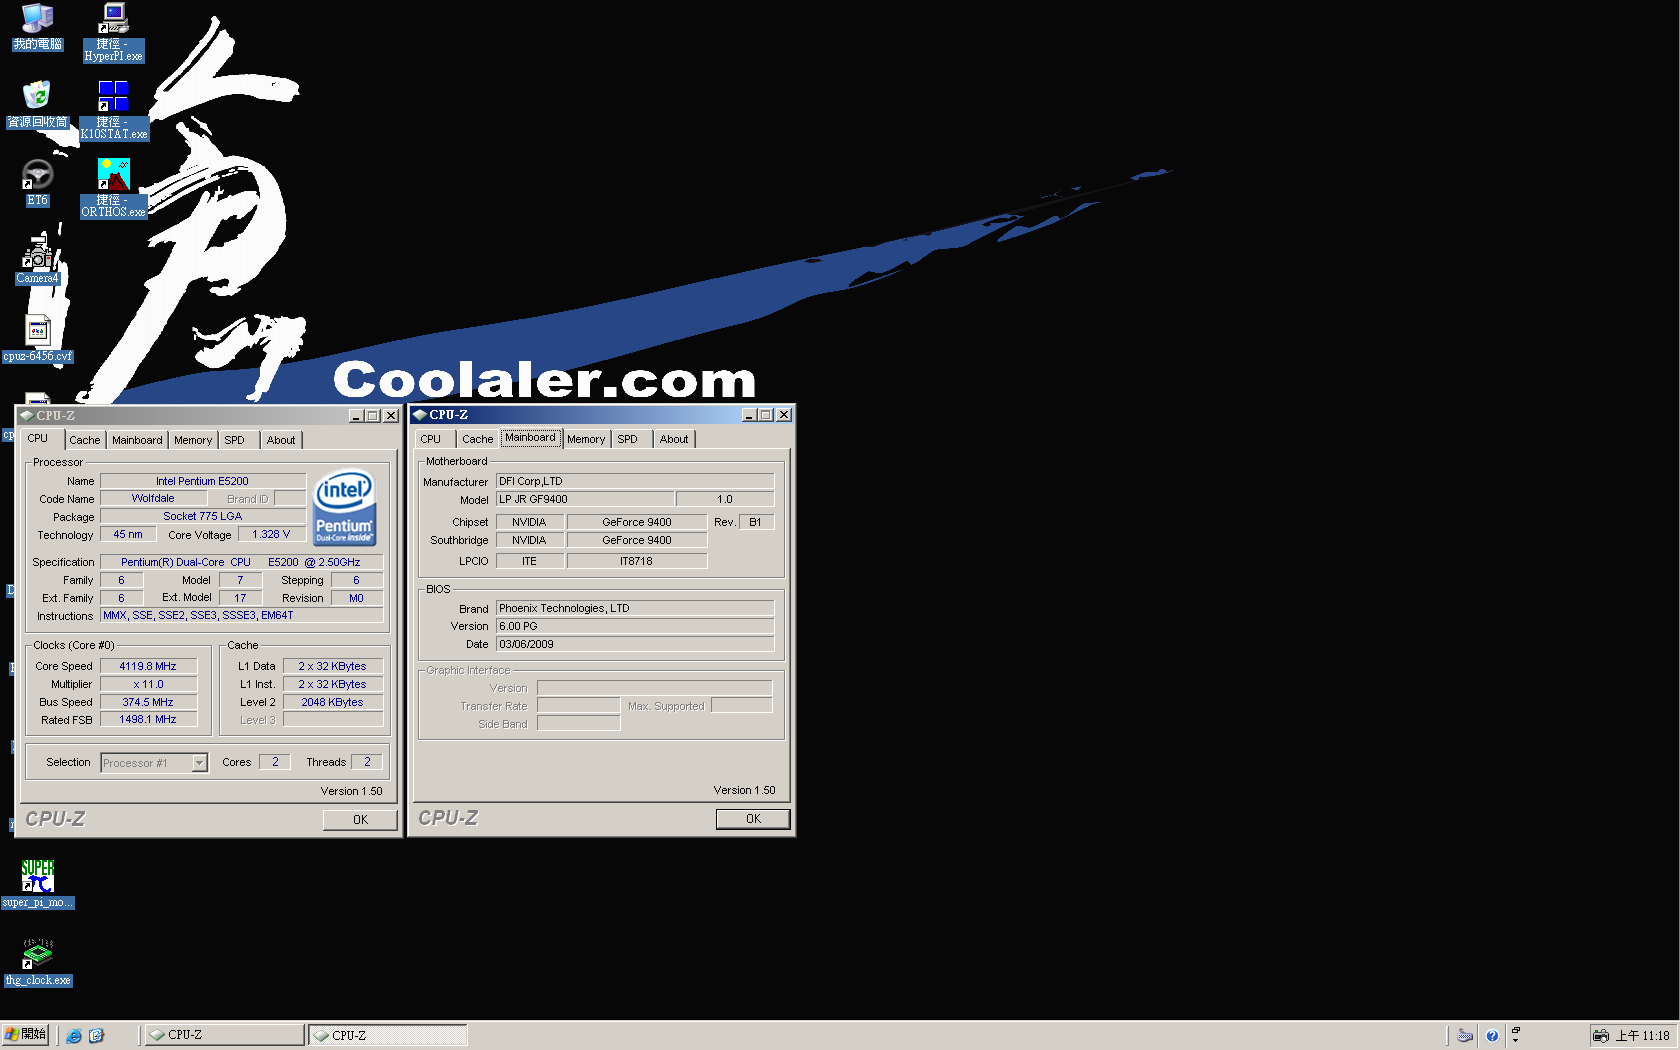Open the Start menu button

coord(25,1035)
